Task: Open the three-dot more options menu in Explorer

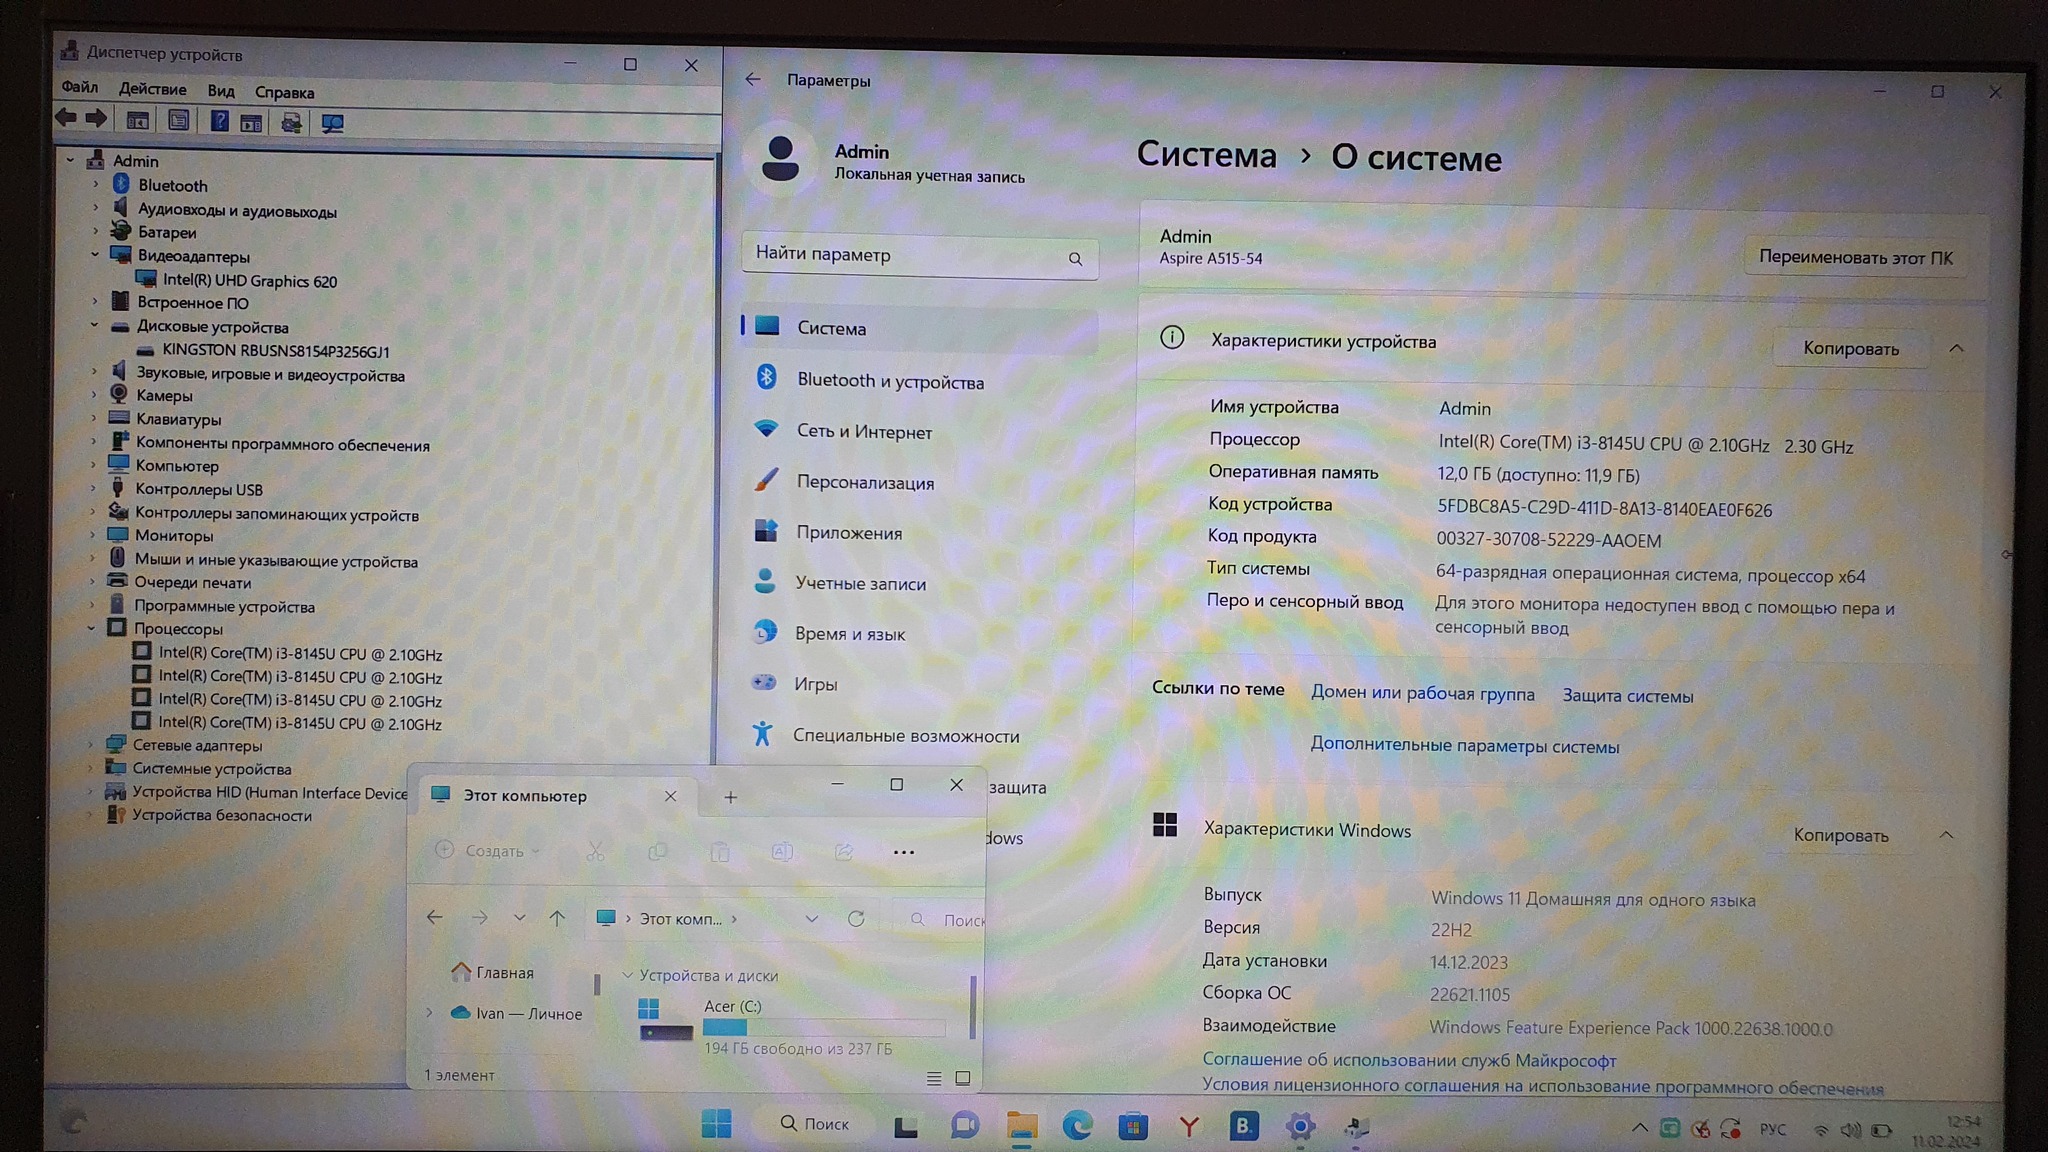Action: pyautogui.click(x=903, y=852)
